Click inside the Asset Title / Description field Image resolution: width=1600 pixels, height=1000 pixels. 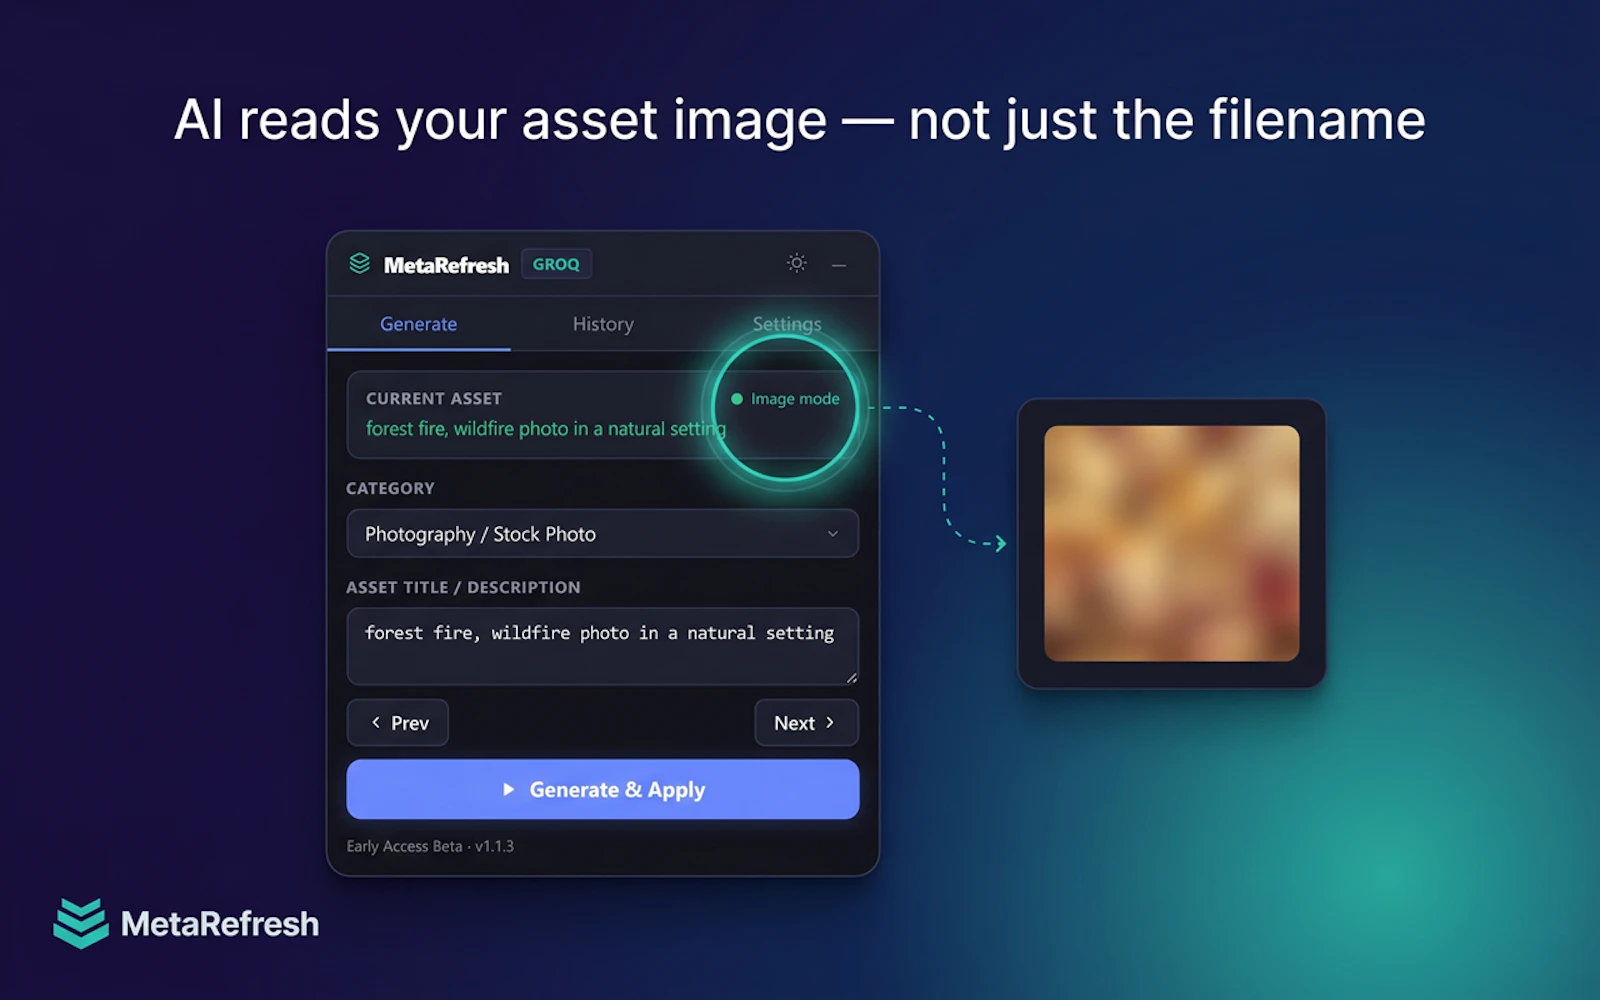click(603, 646)
